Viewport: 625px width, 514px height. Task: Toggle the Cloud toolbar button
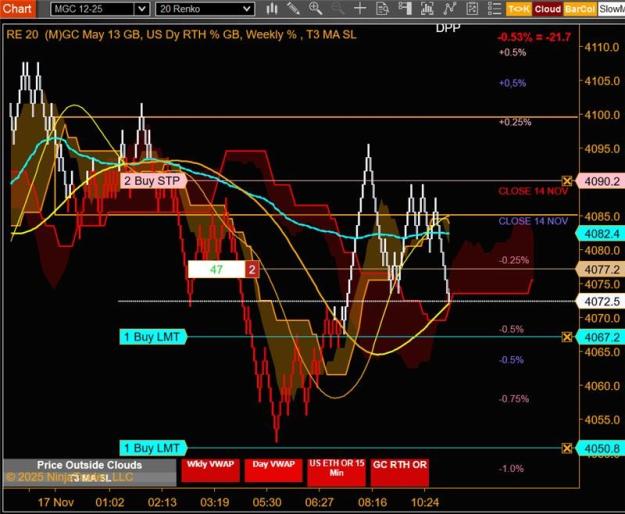(548, 9)
